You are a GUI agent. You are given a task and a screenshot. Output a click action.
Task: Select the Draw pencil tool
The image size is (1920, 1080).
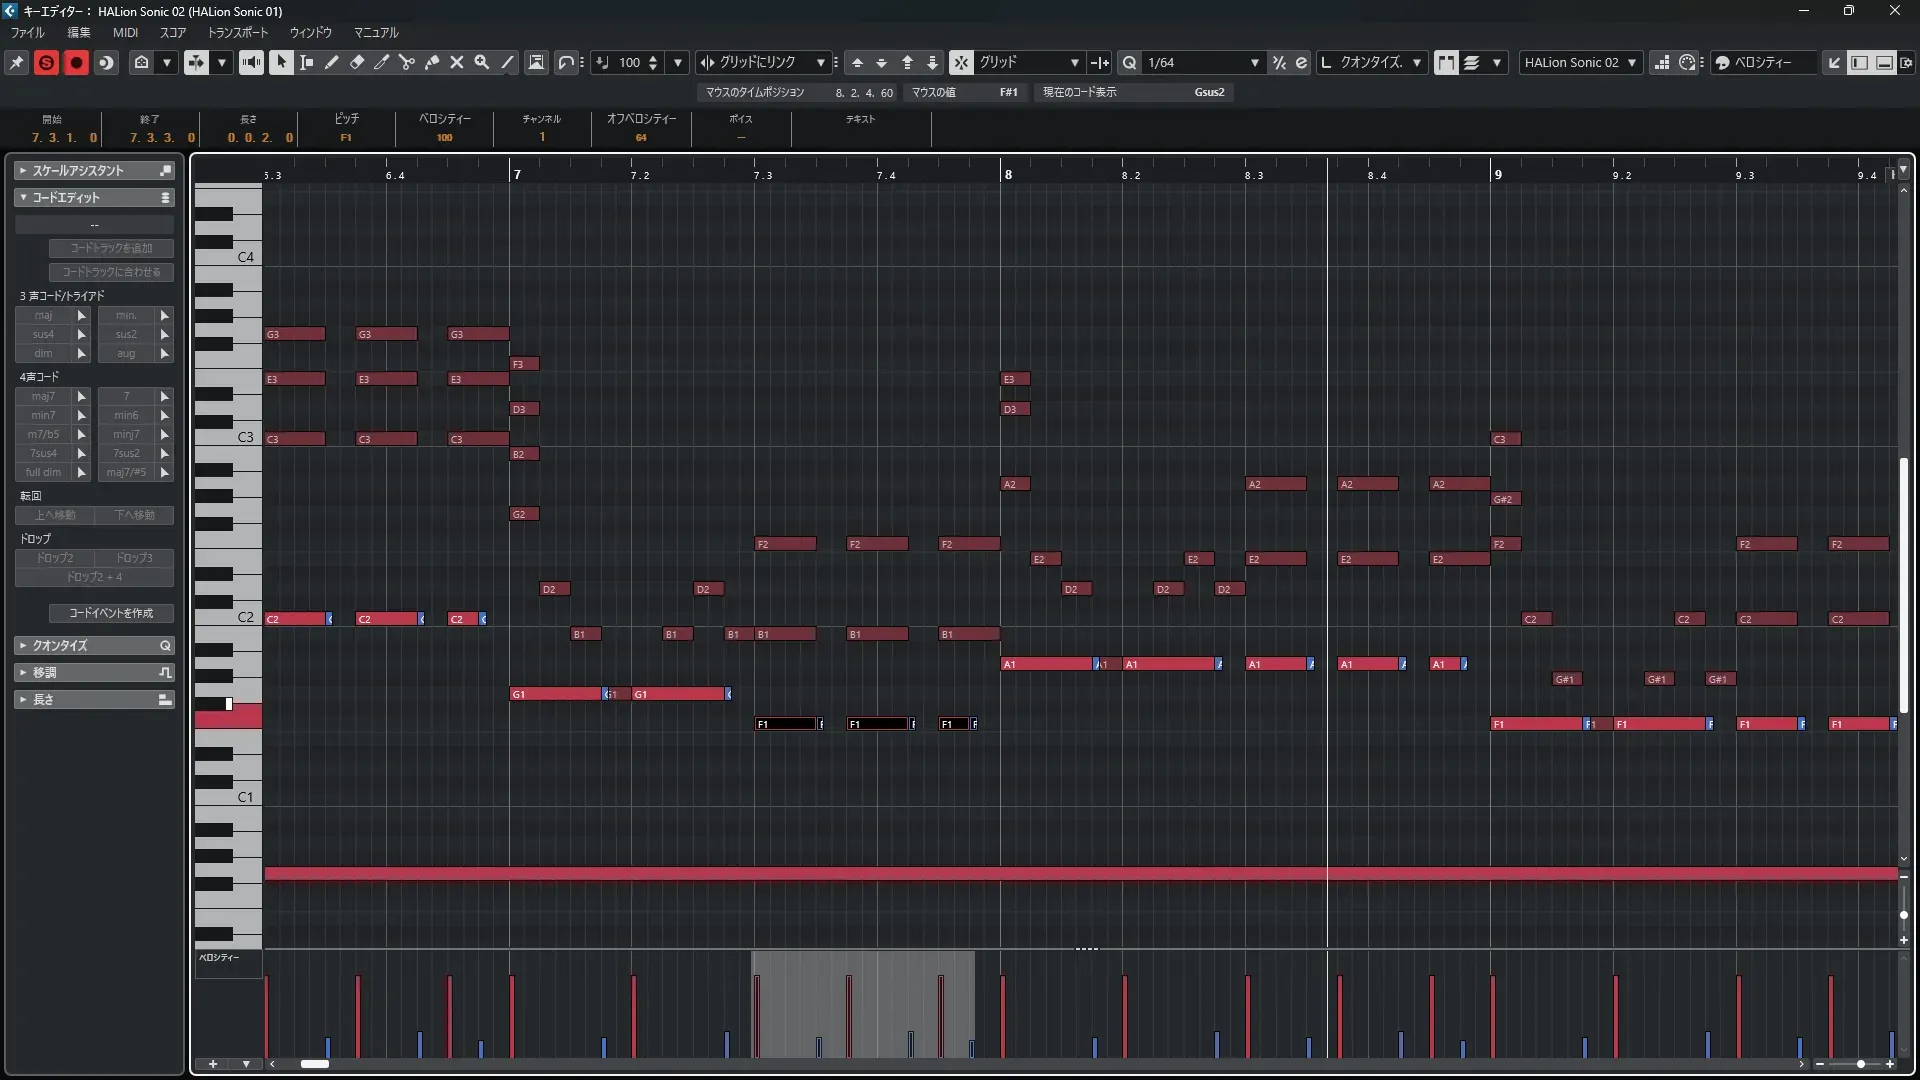[x=331, y=62]
